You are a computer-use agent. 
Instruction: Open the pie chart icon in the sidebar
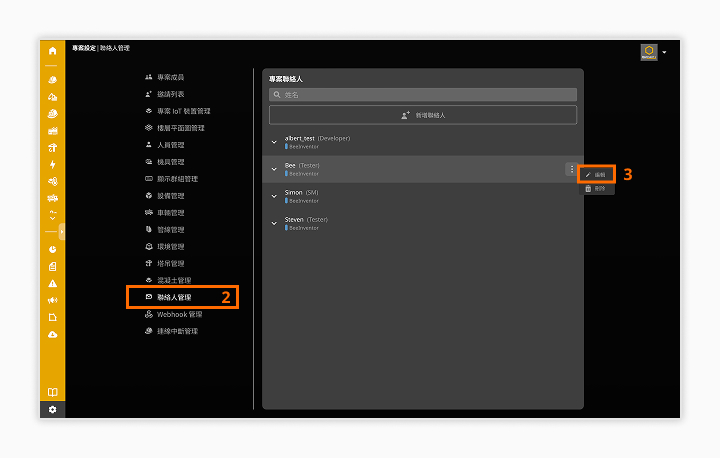tap(52, 249)
